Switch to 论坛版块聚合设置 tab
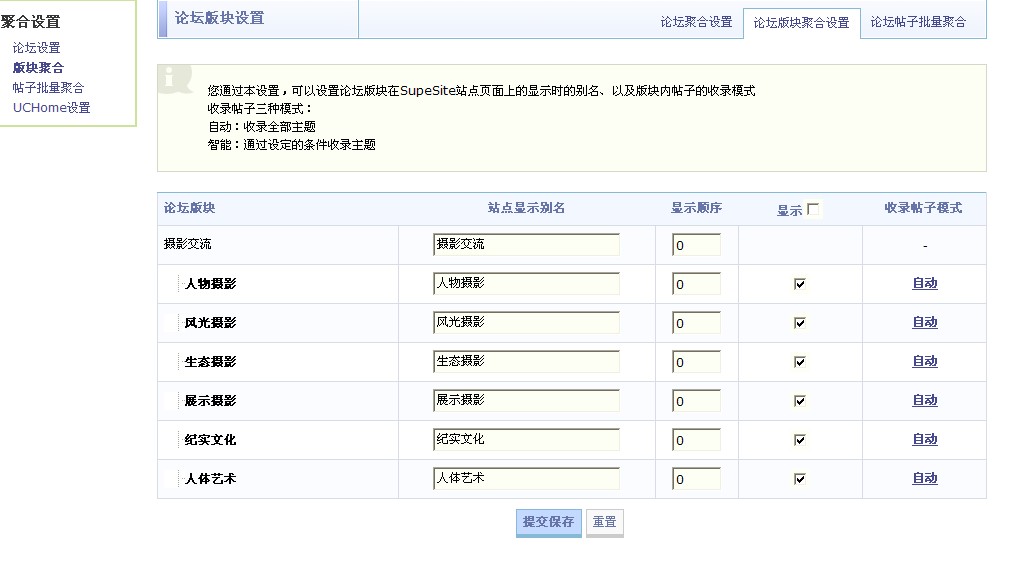 tap(801, 23)
